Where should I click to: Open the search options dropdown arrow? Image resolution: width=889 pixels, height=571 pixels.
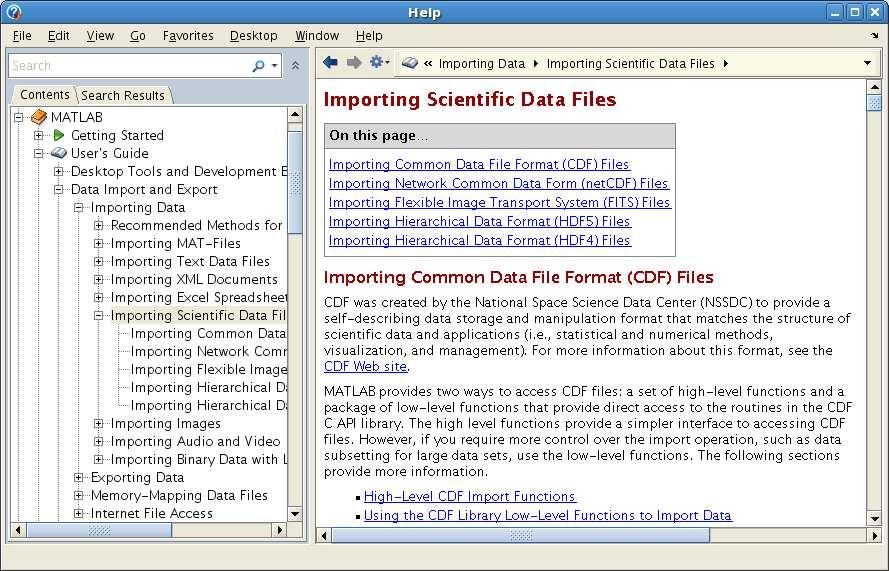tap(274, 66)
